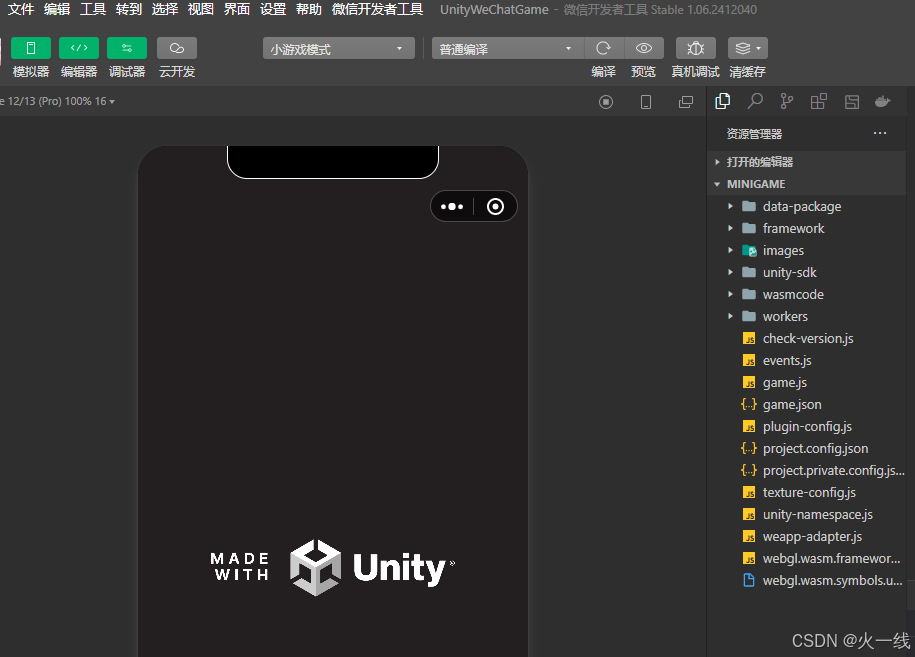Collapse the MINIGAME folder tree
915x657 pixels.
point(717,184)
